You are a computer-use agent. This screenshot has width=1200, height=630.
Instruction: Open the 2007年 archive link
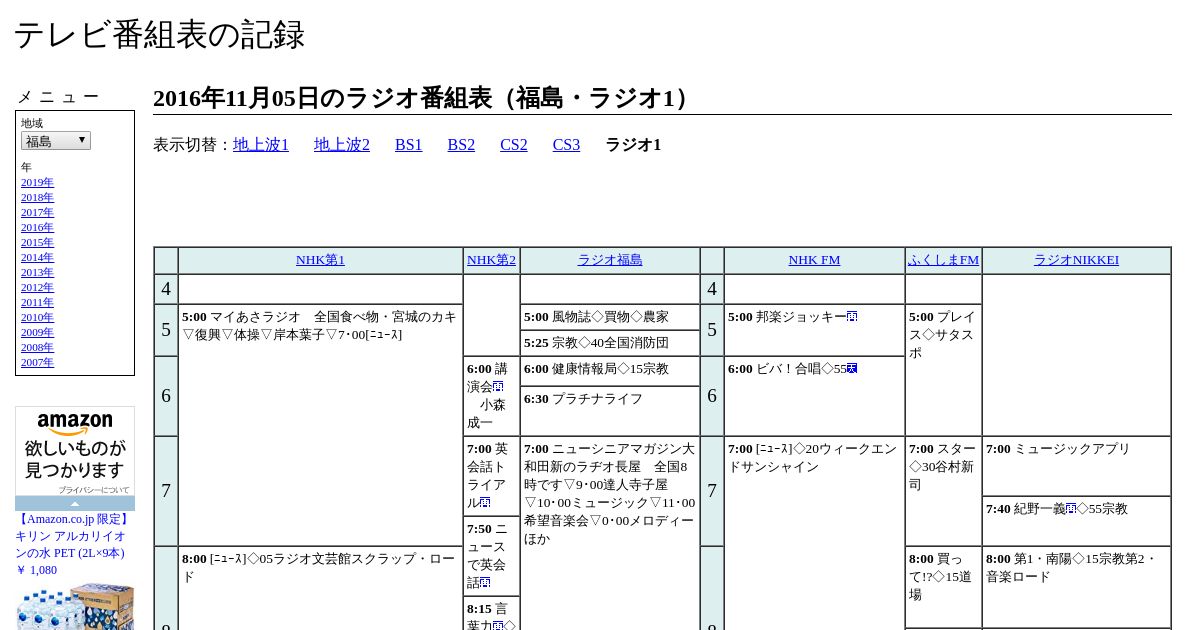pos(37,362)
